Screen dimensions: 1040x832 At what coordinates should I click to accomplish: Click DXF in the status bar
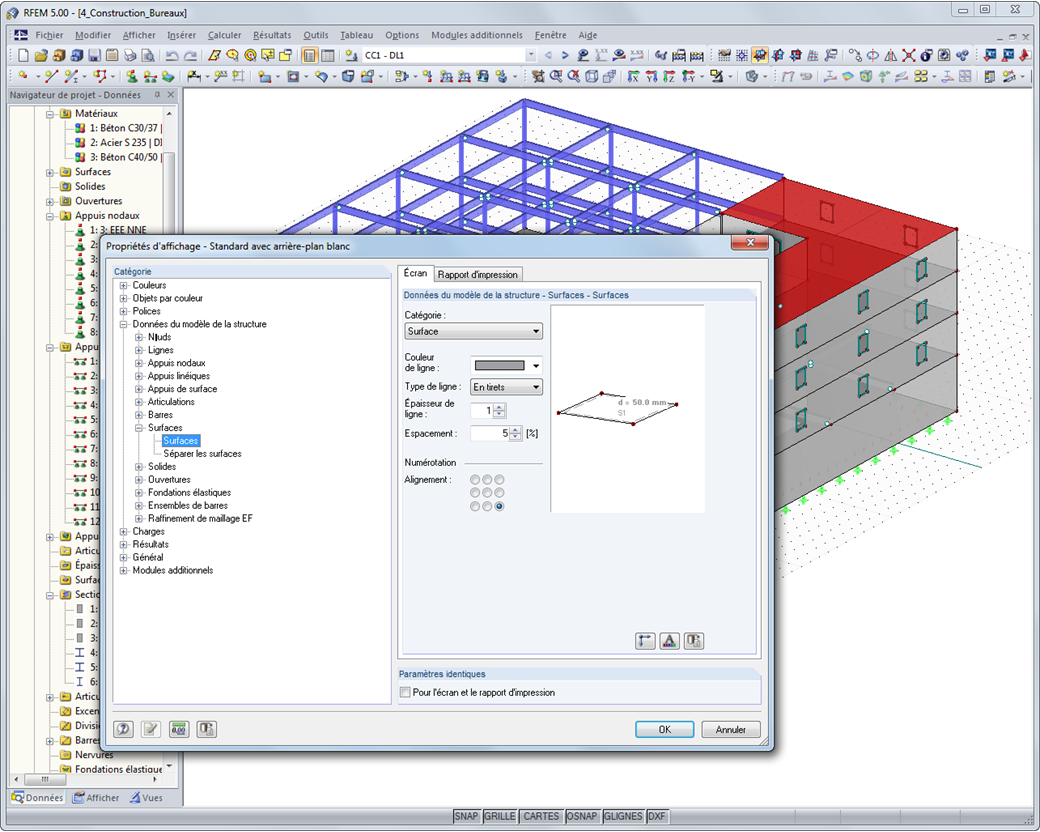pos(657,816)
